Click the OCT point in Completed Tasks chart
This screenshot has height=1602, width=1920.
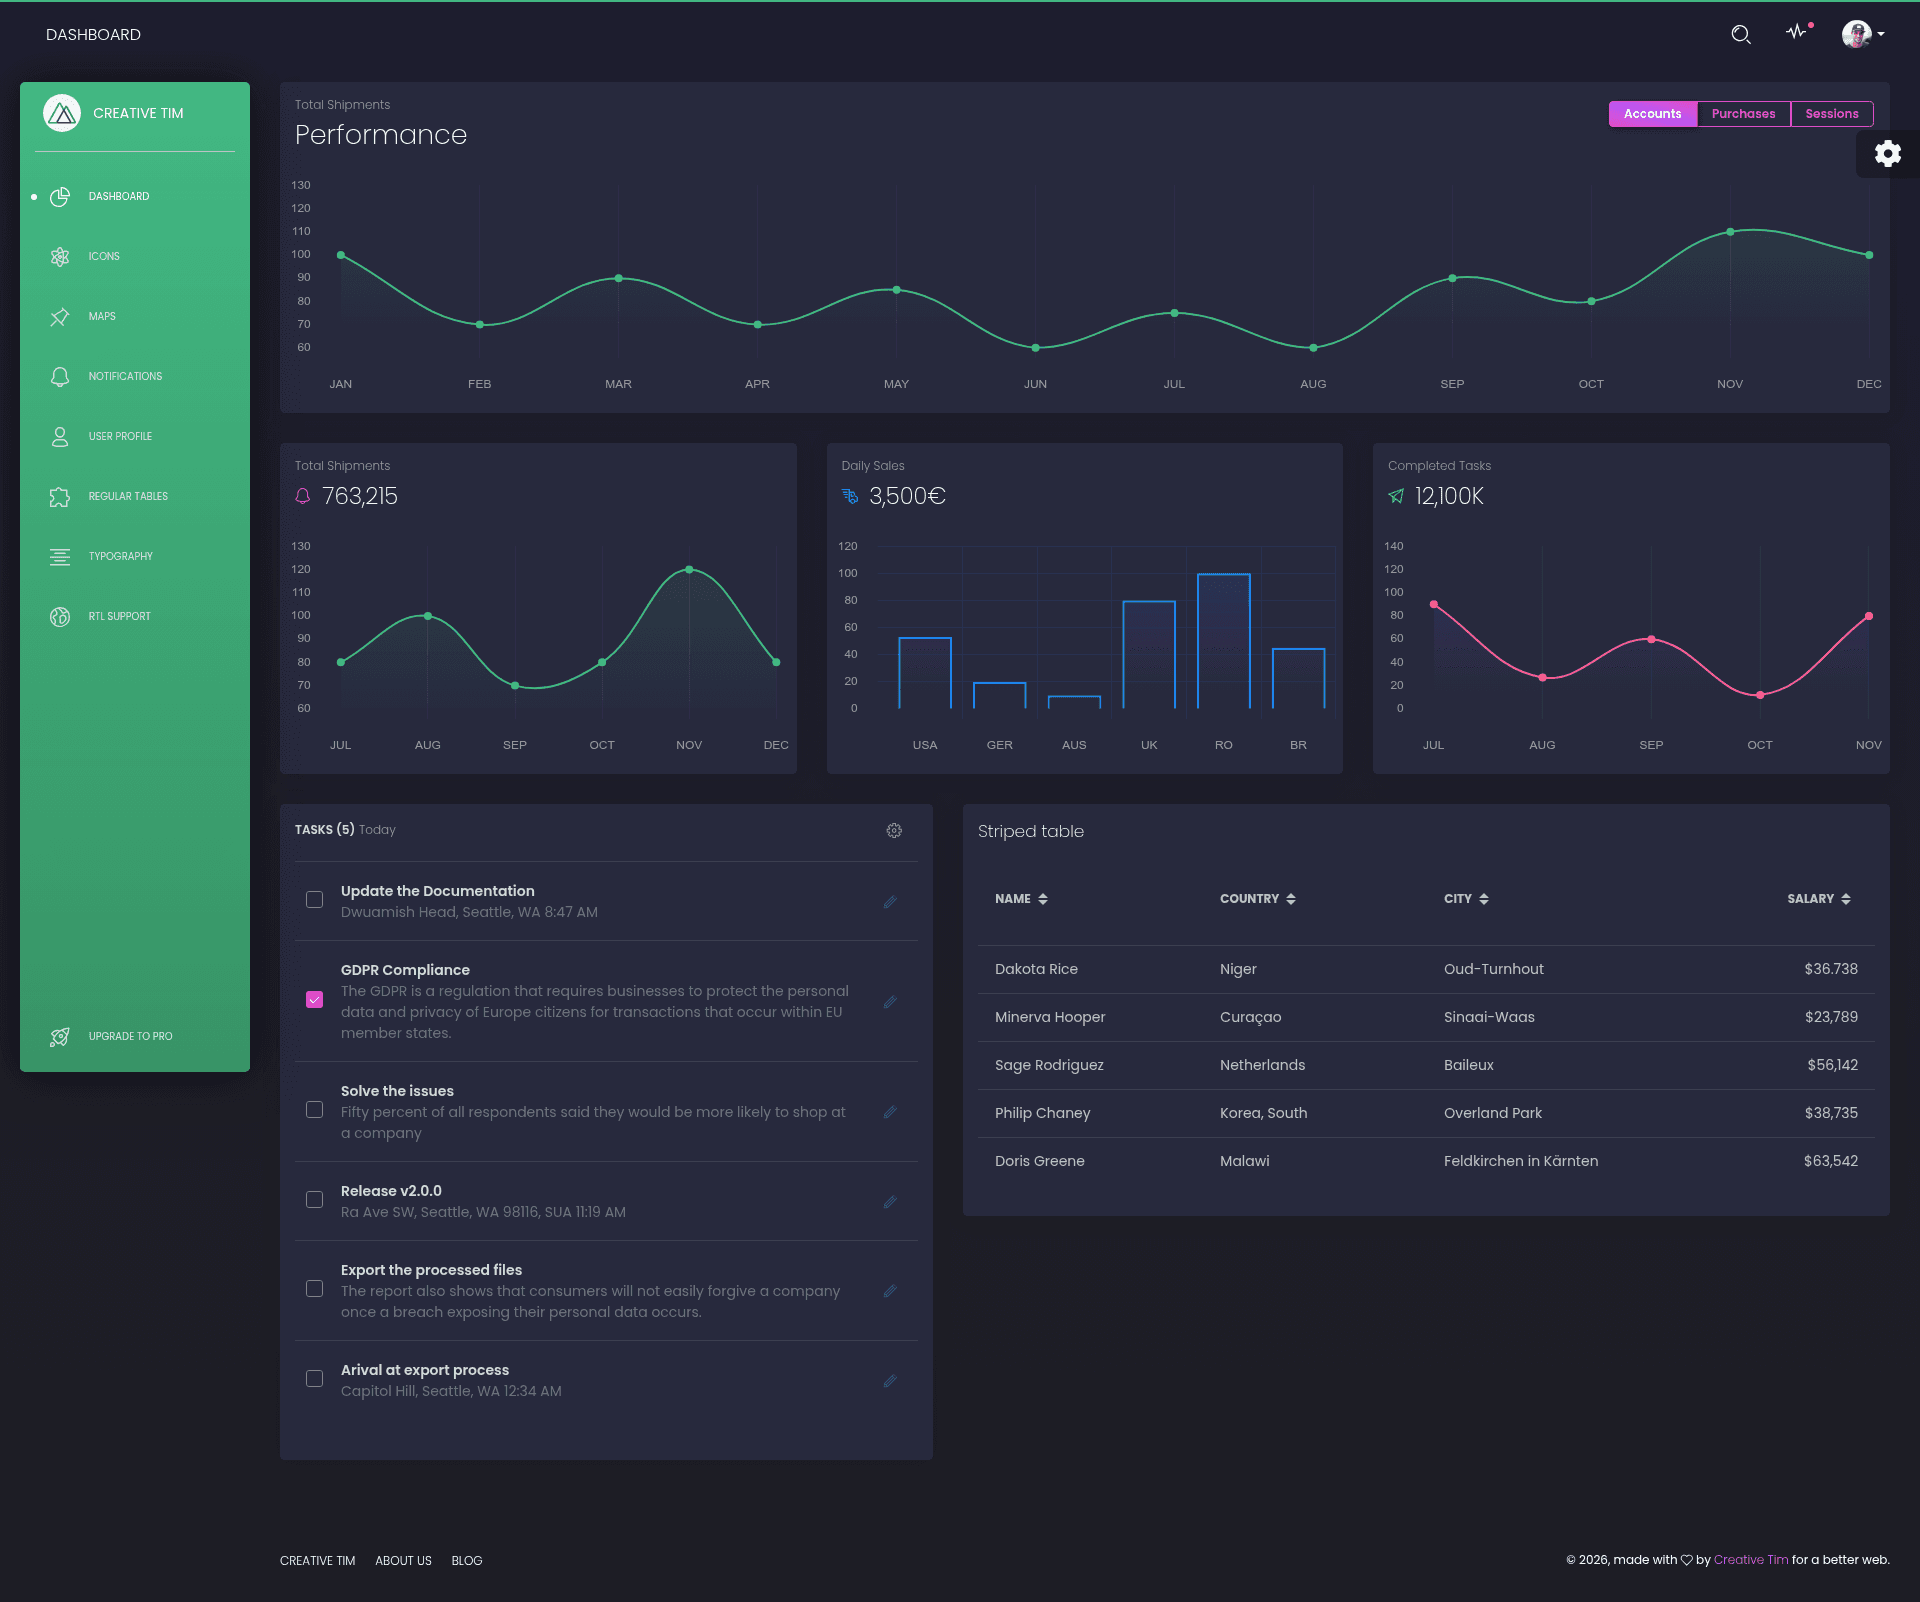pos(1760,695)
